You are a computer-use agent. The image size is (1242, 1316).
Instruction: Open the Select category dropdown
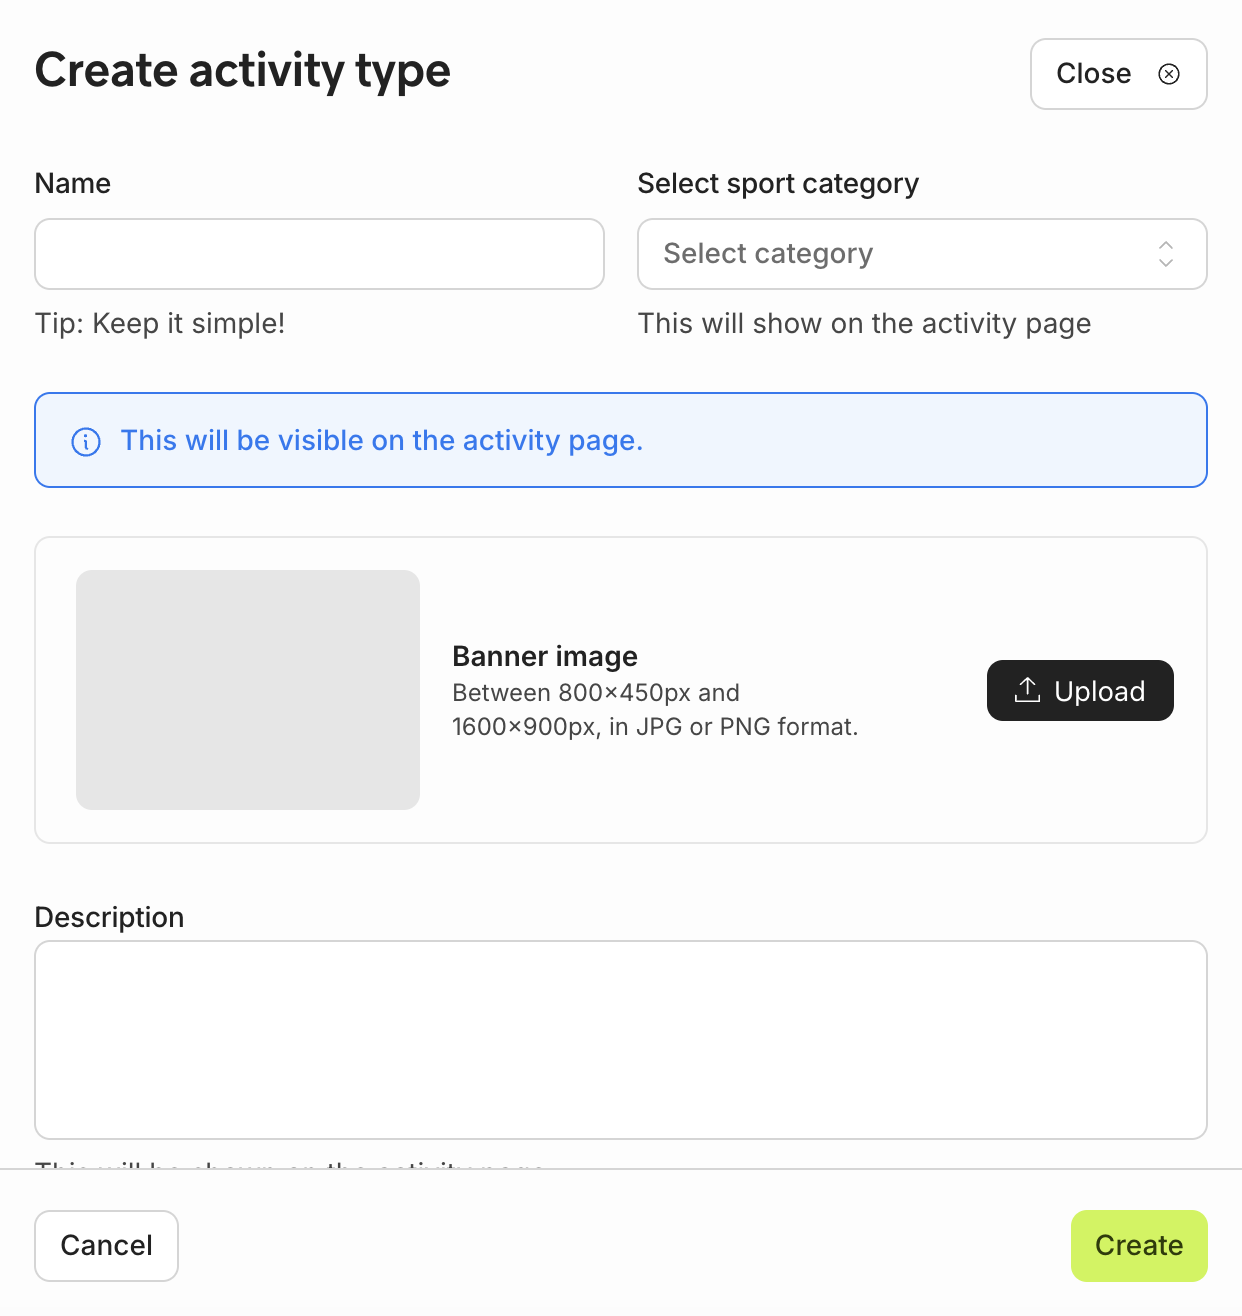pos(900,254)
